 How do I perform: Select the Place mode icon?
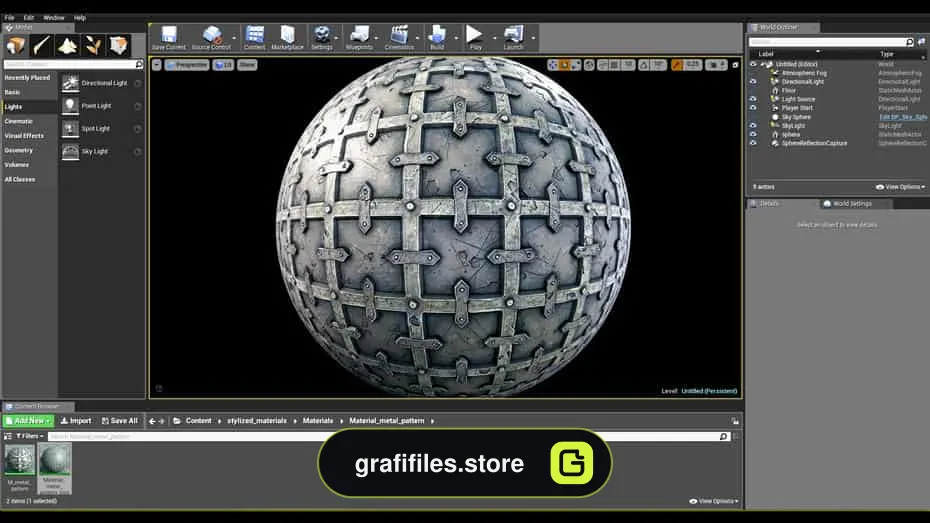[x=15, y=45]
